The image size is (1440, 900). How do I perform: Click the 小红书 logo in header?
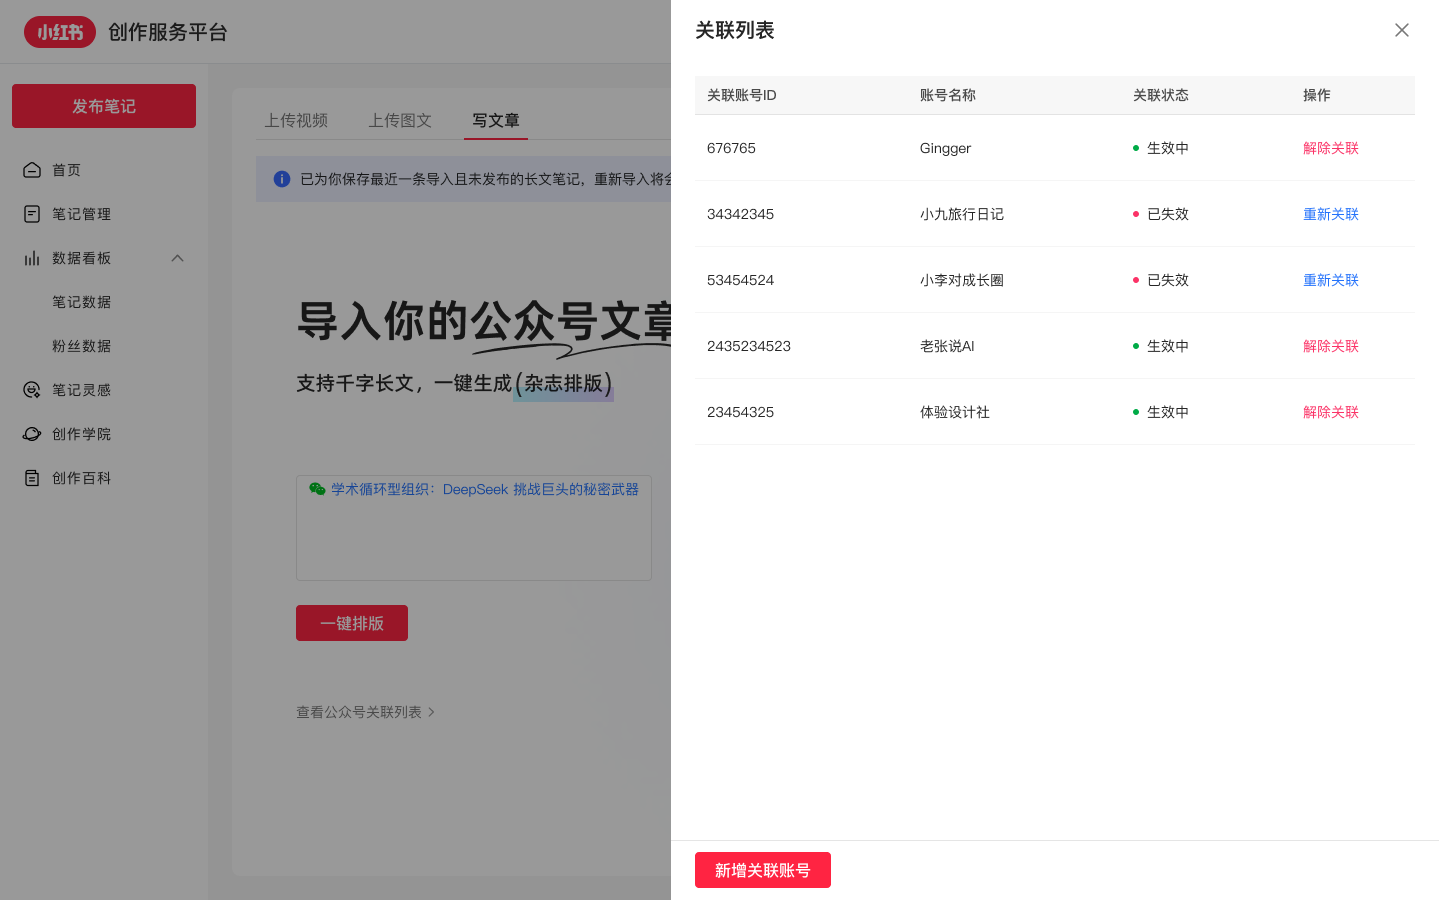pos(60,32)
